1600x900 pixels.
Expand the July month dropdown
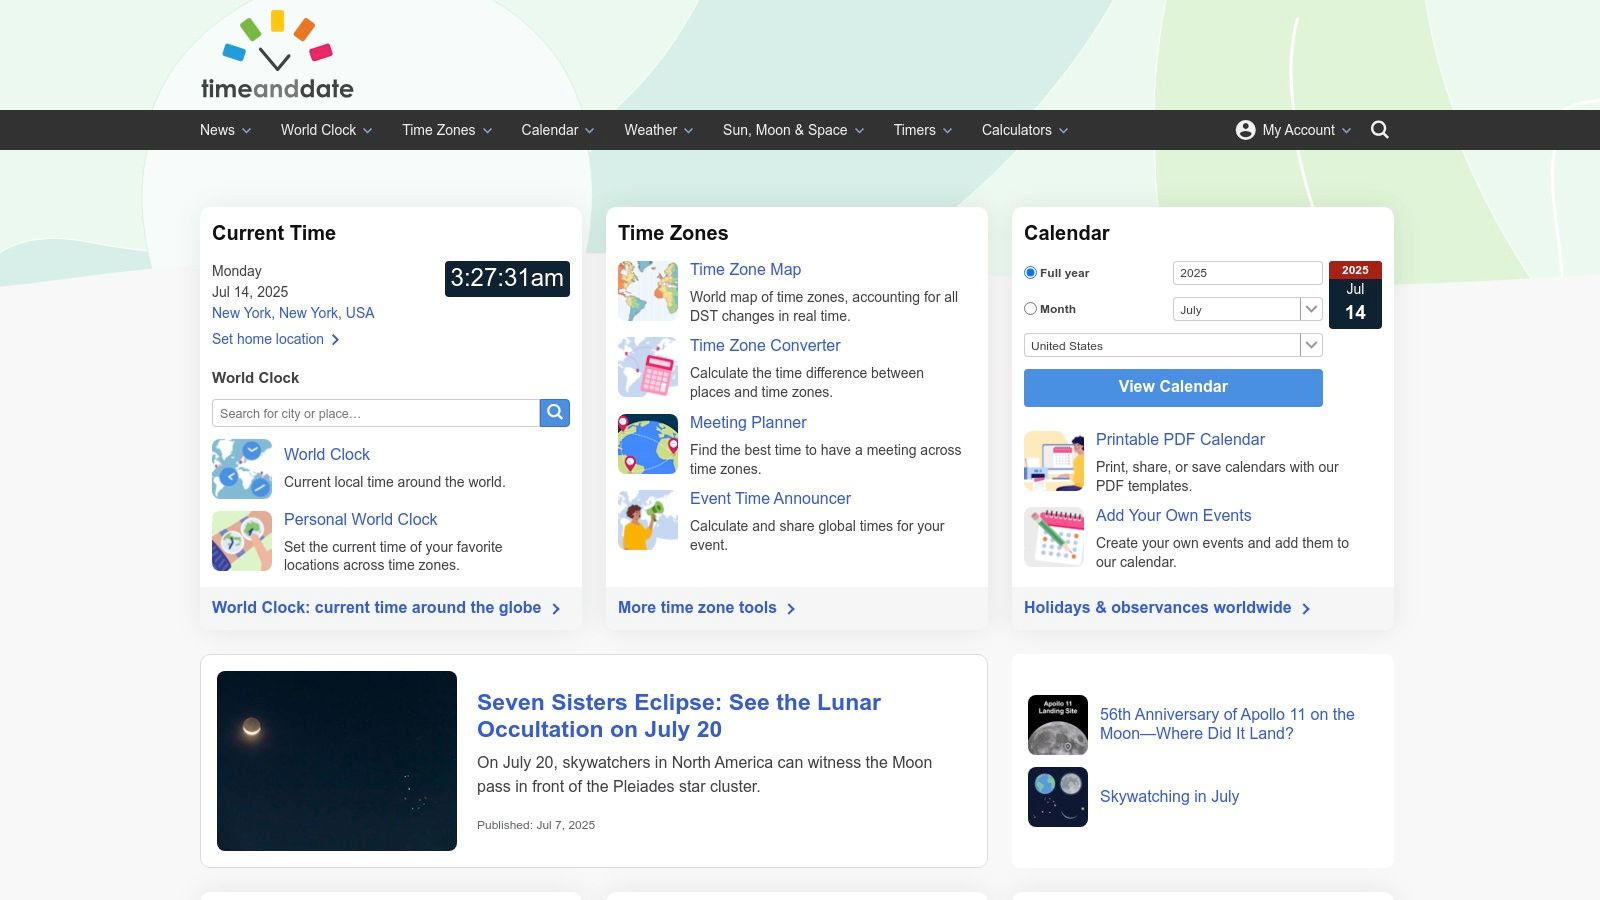tap(1248, 309)
